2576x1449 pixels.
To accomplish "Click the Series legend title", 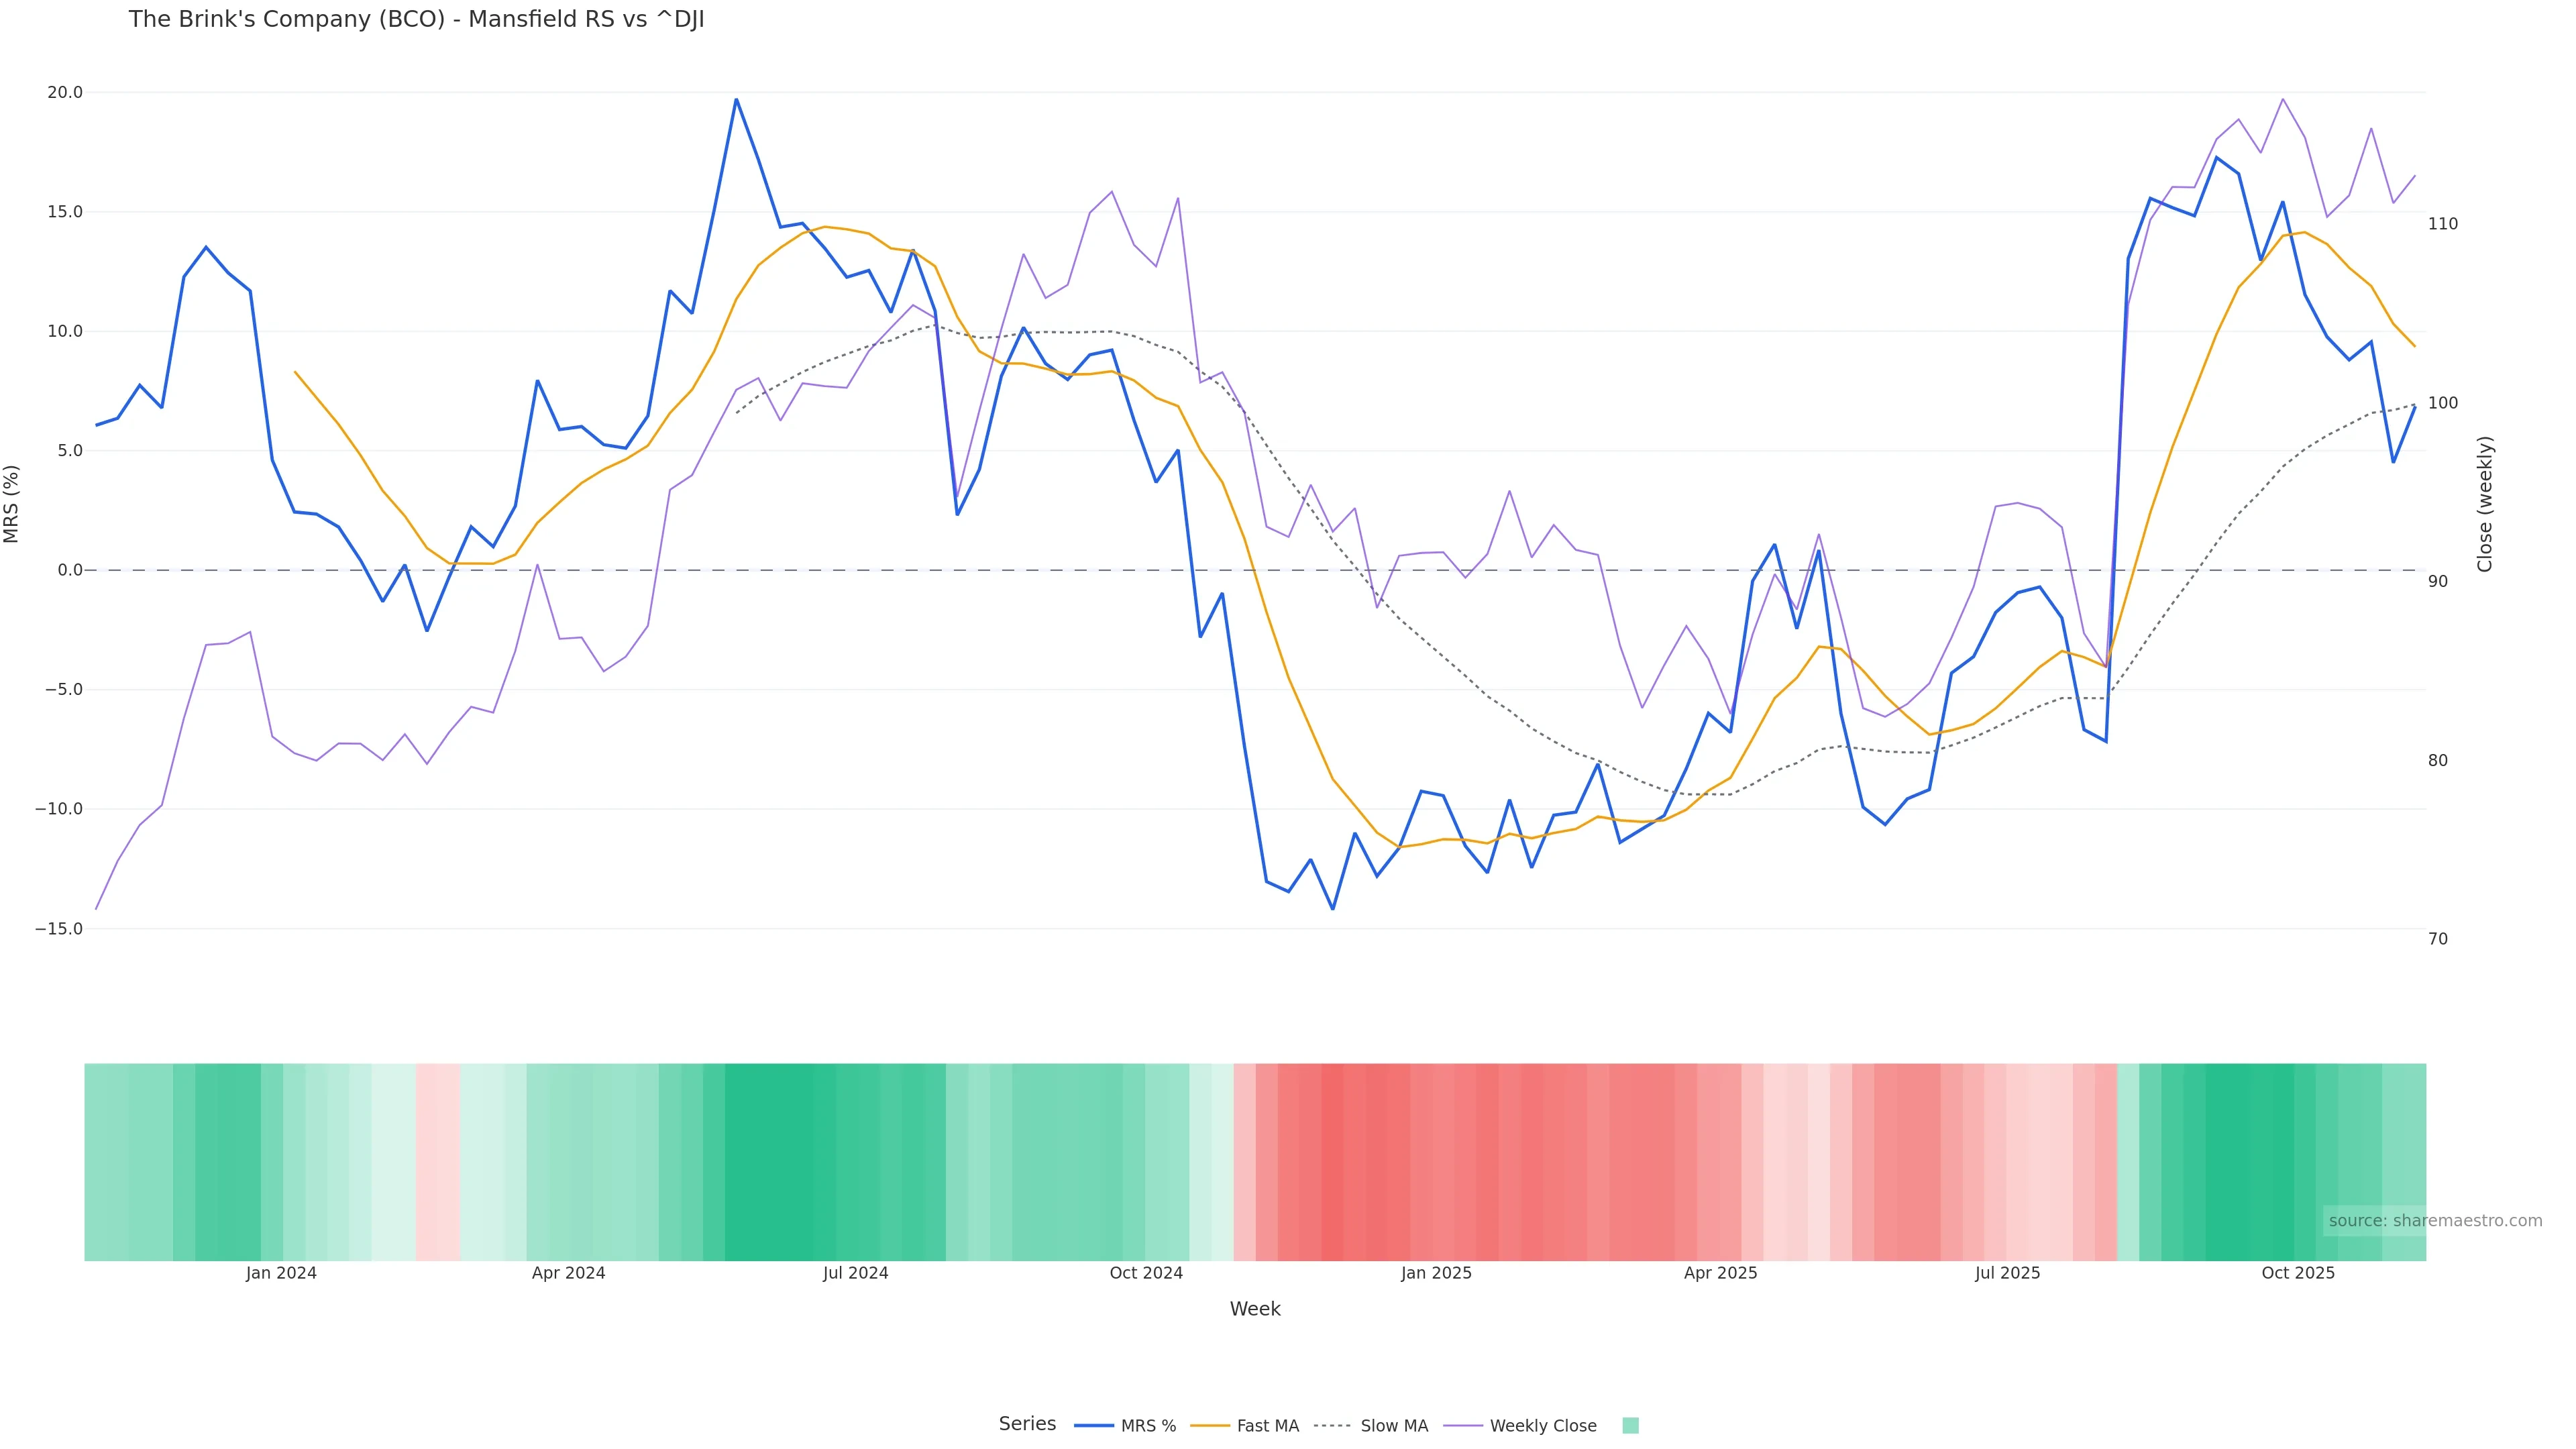I will [1027, 1424].
